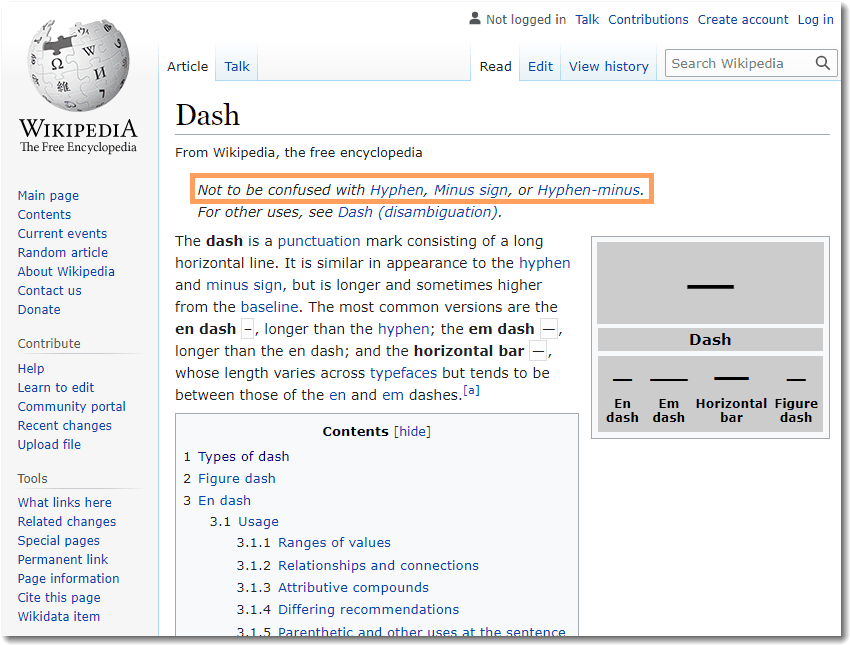
Task: Open Wikidata item link
Action: pyautogui.click(x=59, y=616)
